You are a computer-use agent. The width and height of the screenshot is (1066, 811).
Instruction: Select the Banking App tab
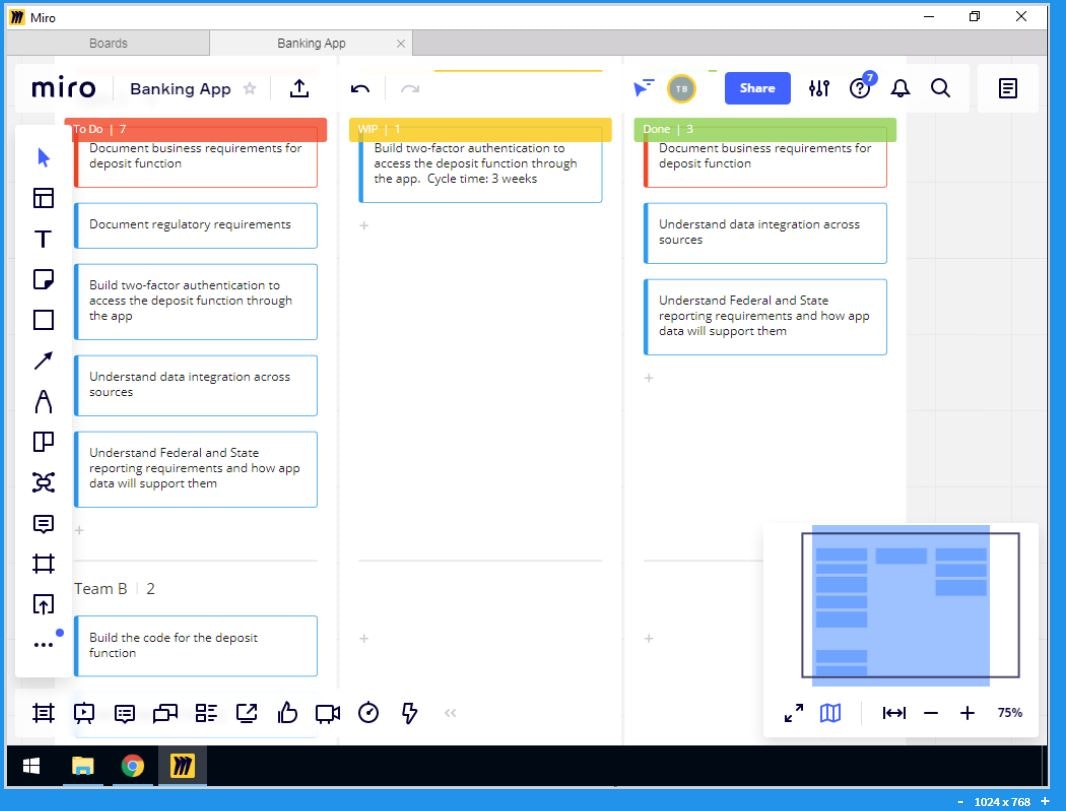click(311, 43)
